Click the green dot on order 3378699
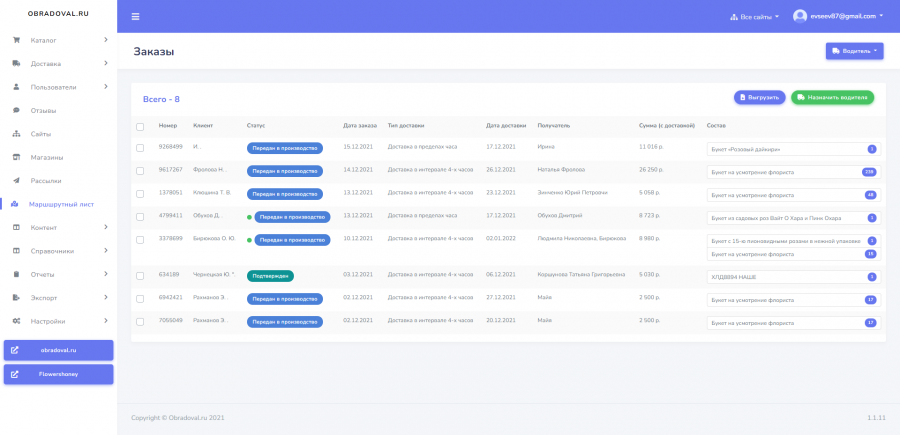900x435 pixels. pyautogui.click(x=249, y=240)
